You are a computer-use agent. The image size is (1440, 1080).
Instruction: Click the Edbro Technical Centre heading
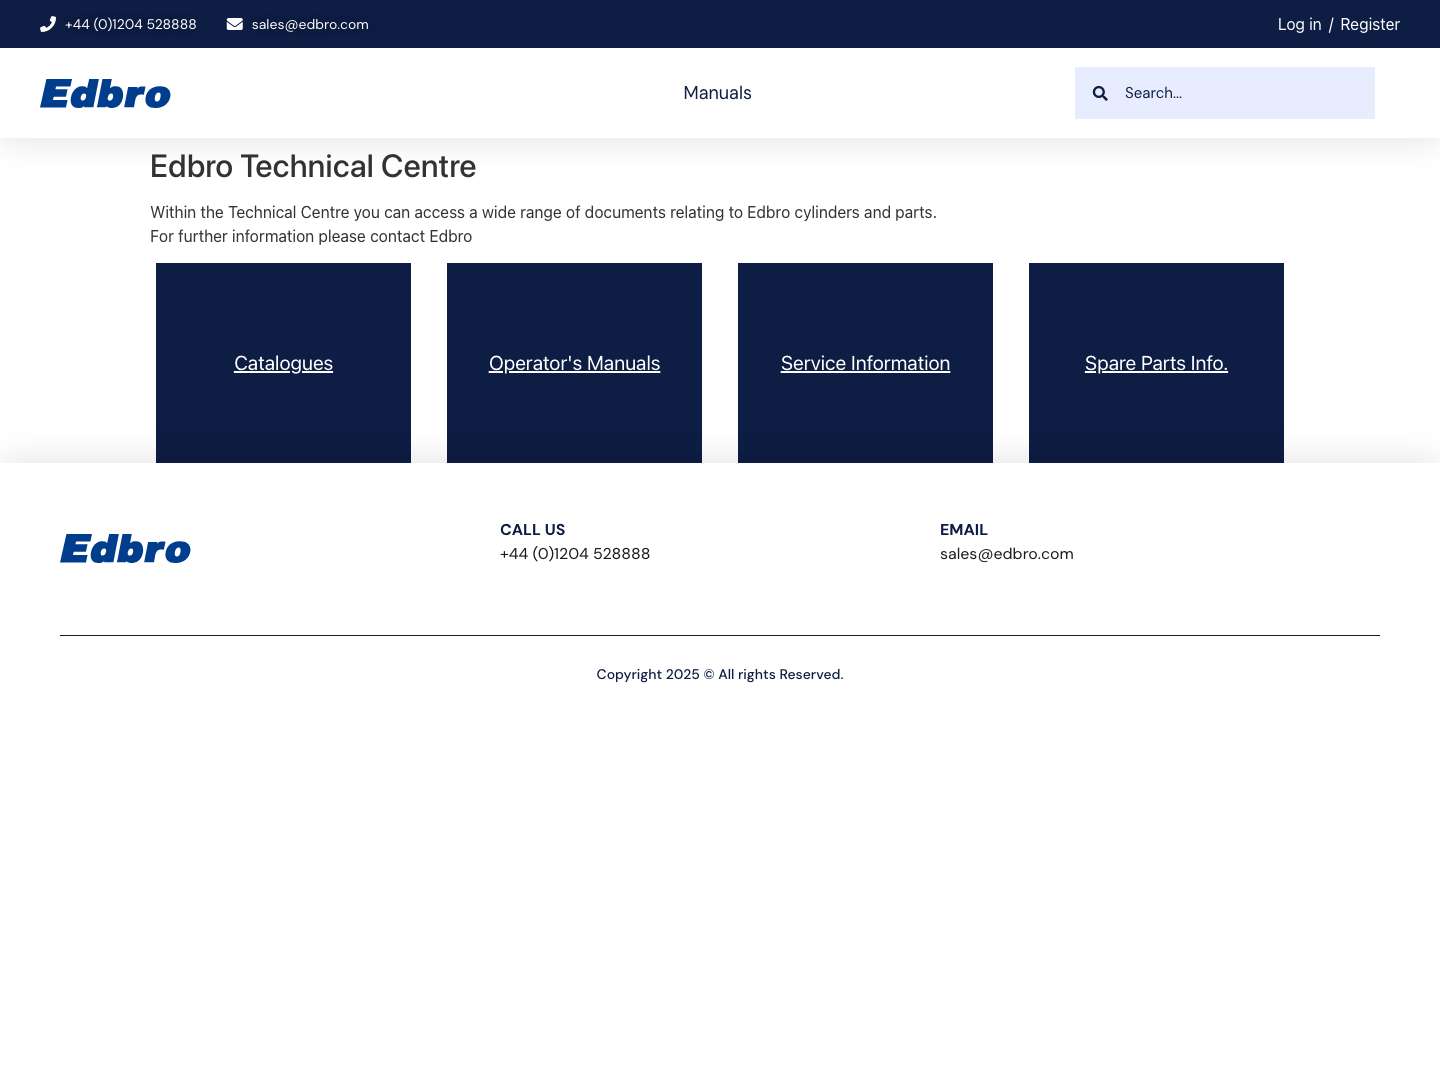click(x=313, y=166)
